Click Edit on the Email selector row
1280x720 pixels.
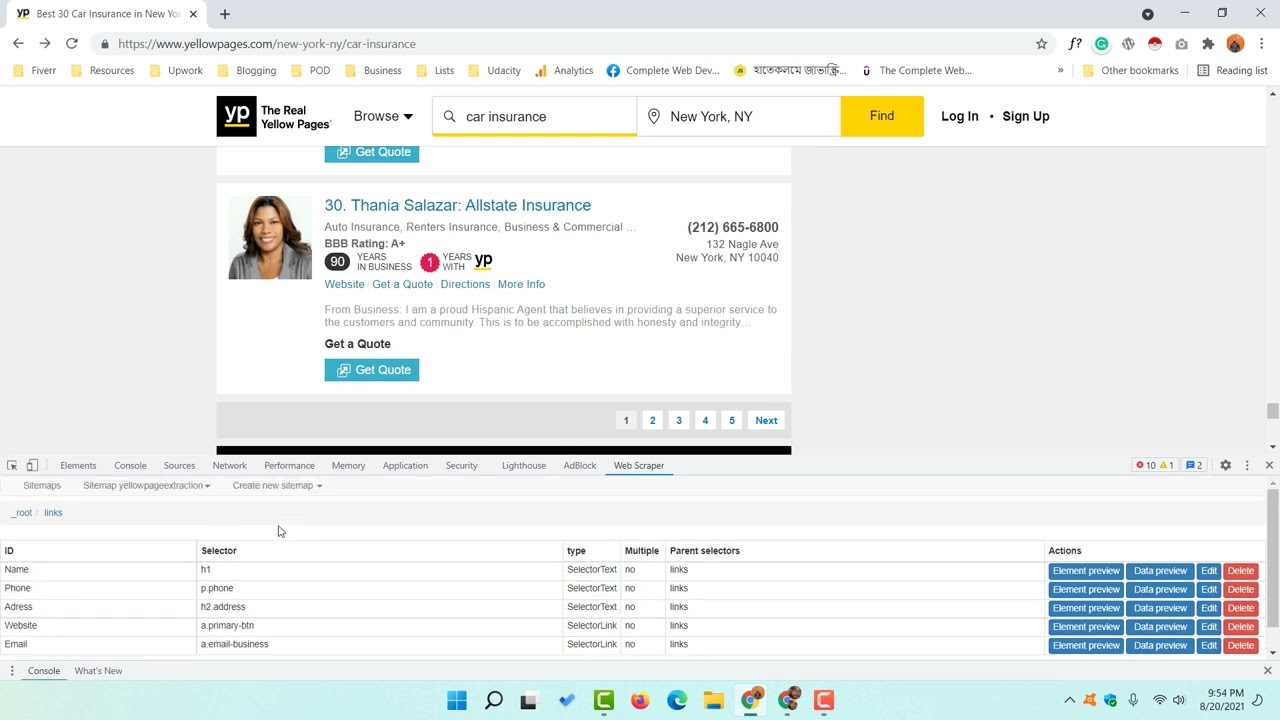pyautogui.click(x=1209, y=646)
